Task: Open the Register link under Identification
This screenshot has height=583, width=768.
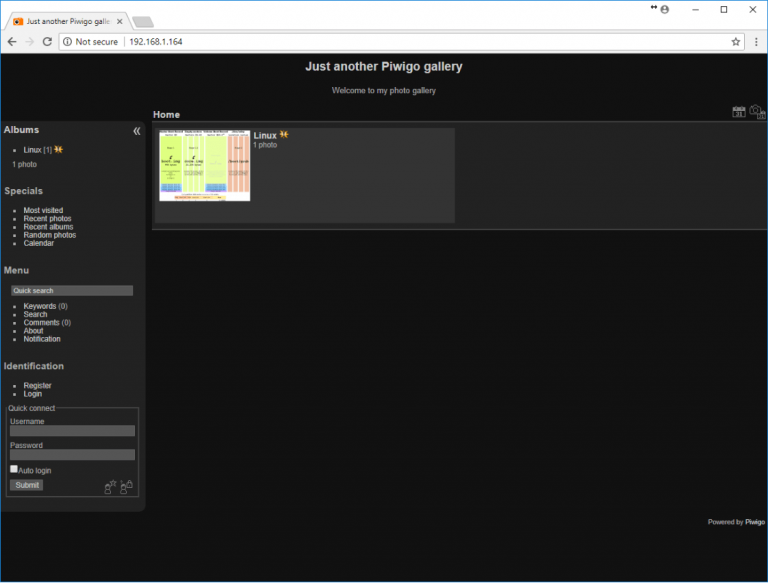Action: [37, 386]
